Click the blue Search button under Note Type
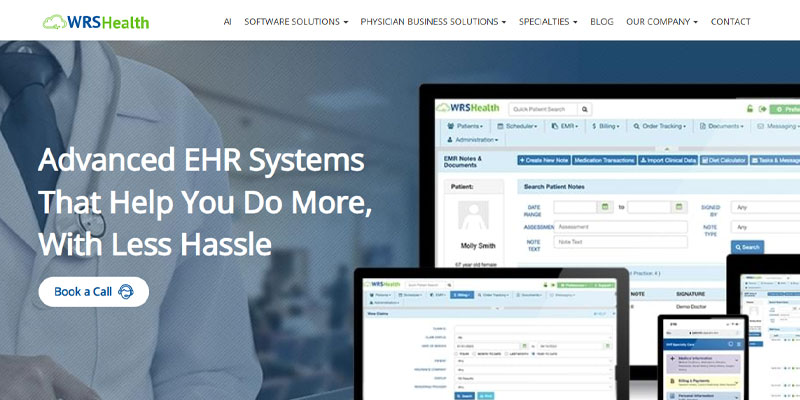 tap(748, 247)
